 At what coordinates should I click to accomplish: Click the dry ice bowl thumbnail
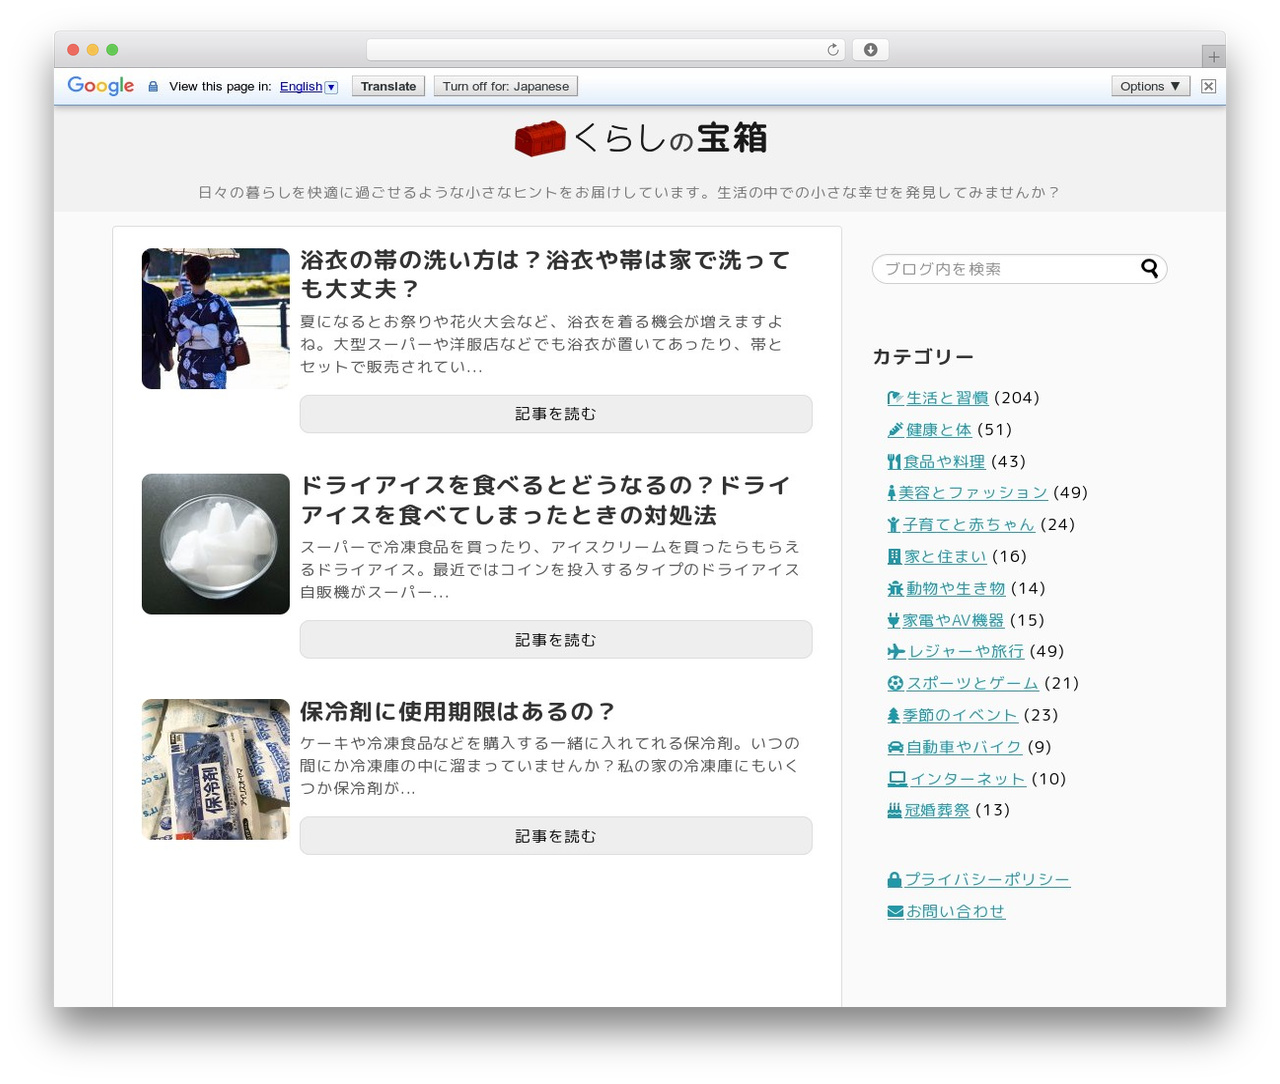pyautogui.click(x=216, y=544)
